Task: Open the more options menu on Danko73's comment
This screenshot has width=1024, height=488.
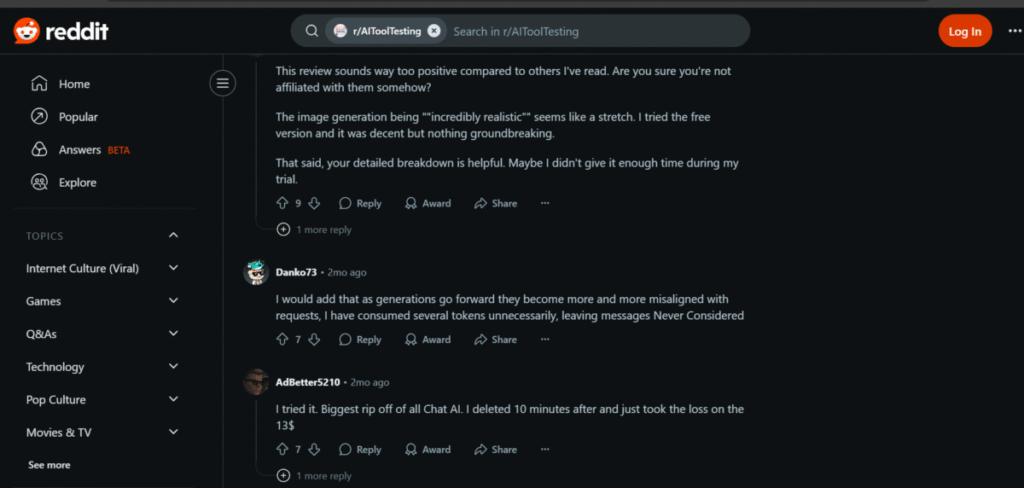Action: pos(545,340)
